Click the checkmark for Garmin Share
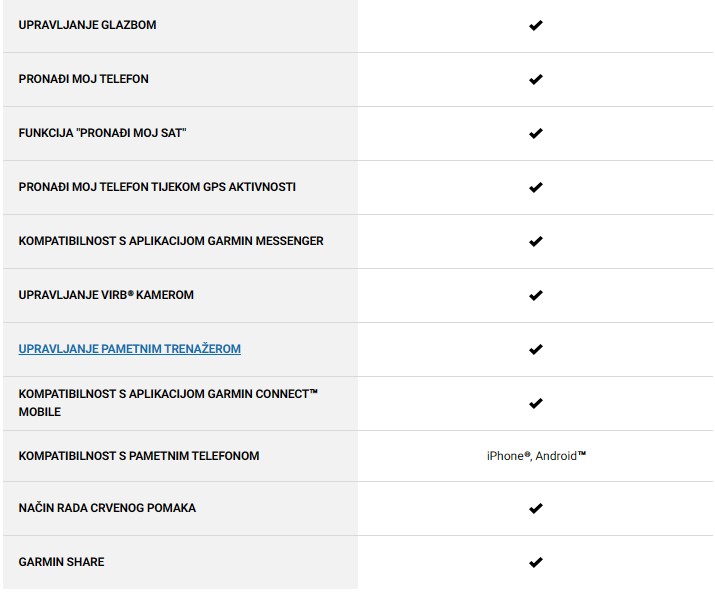 click(x=535, y=562)
